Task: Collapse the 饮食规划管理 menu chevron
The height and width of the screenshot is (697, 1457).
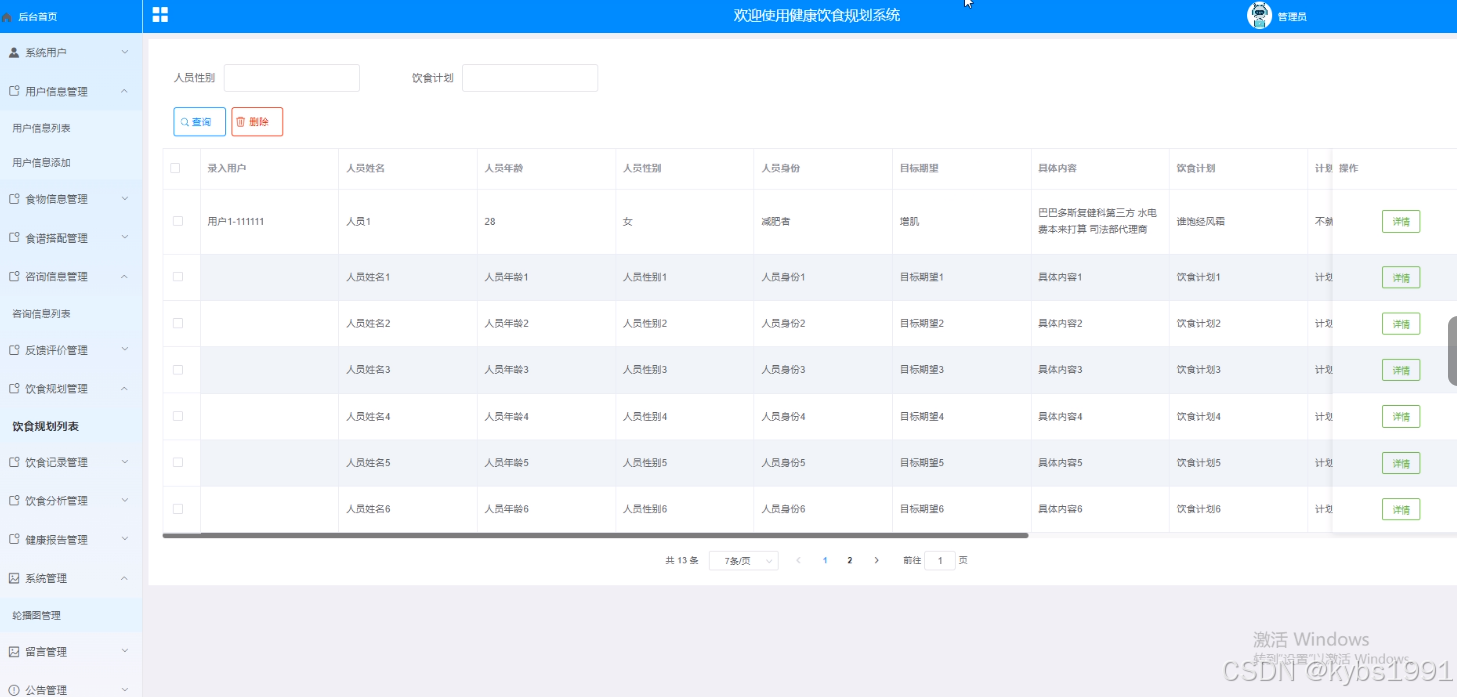Action: pos(125,388)
